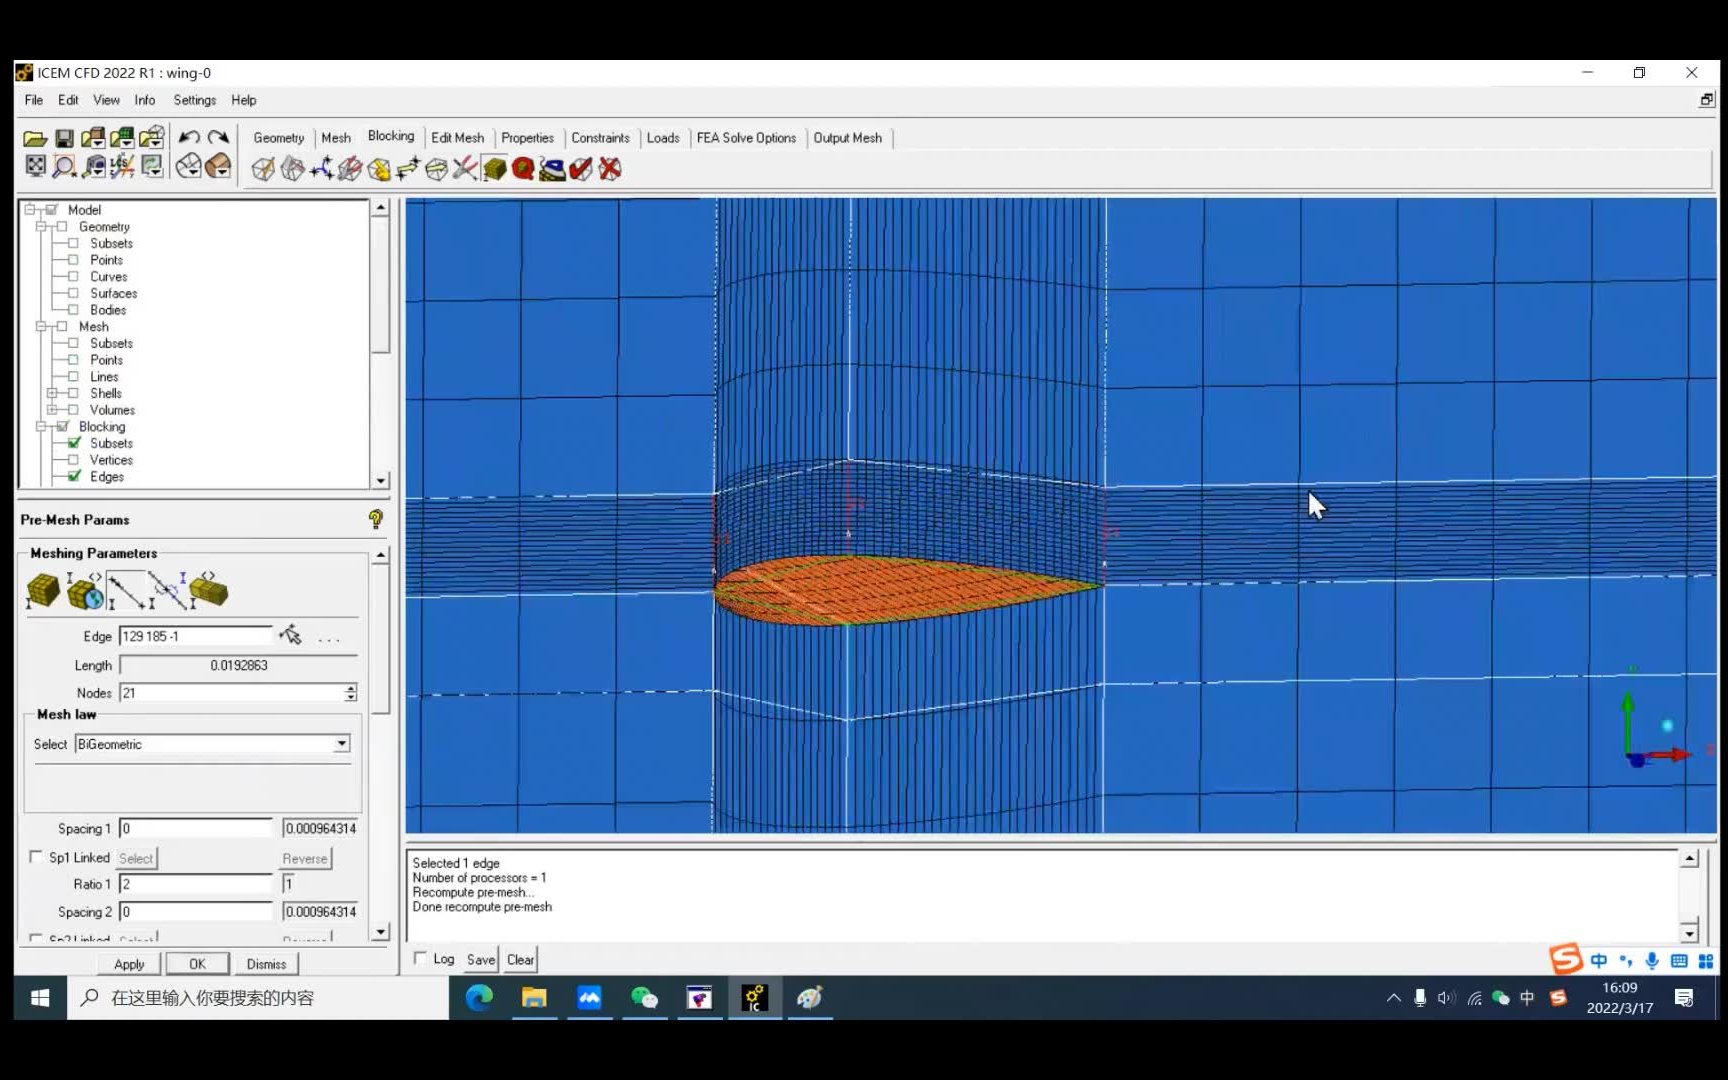Select the Create Block tool

263,170
